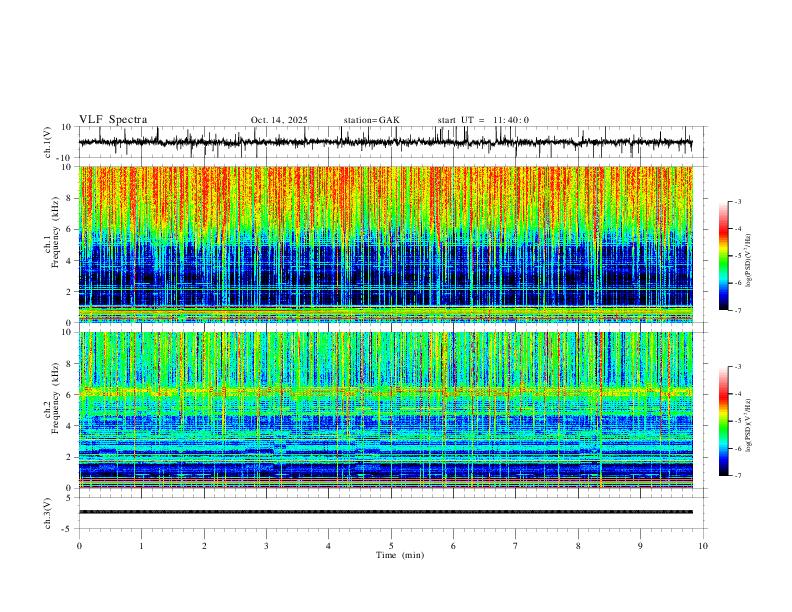Click the "2" kHz tick on ch.2 frequency axis
The image size is (792, 612).
point(69,457)
